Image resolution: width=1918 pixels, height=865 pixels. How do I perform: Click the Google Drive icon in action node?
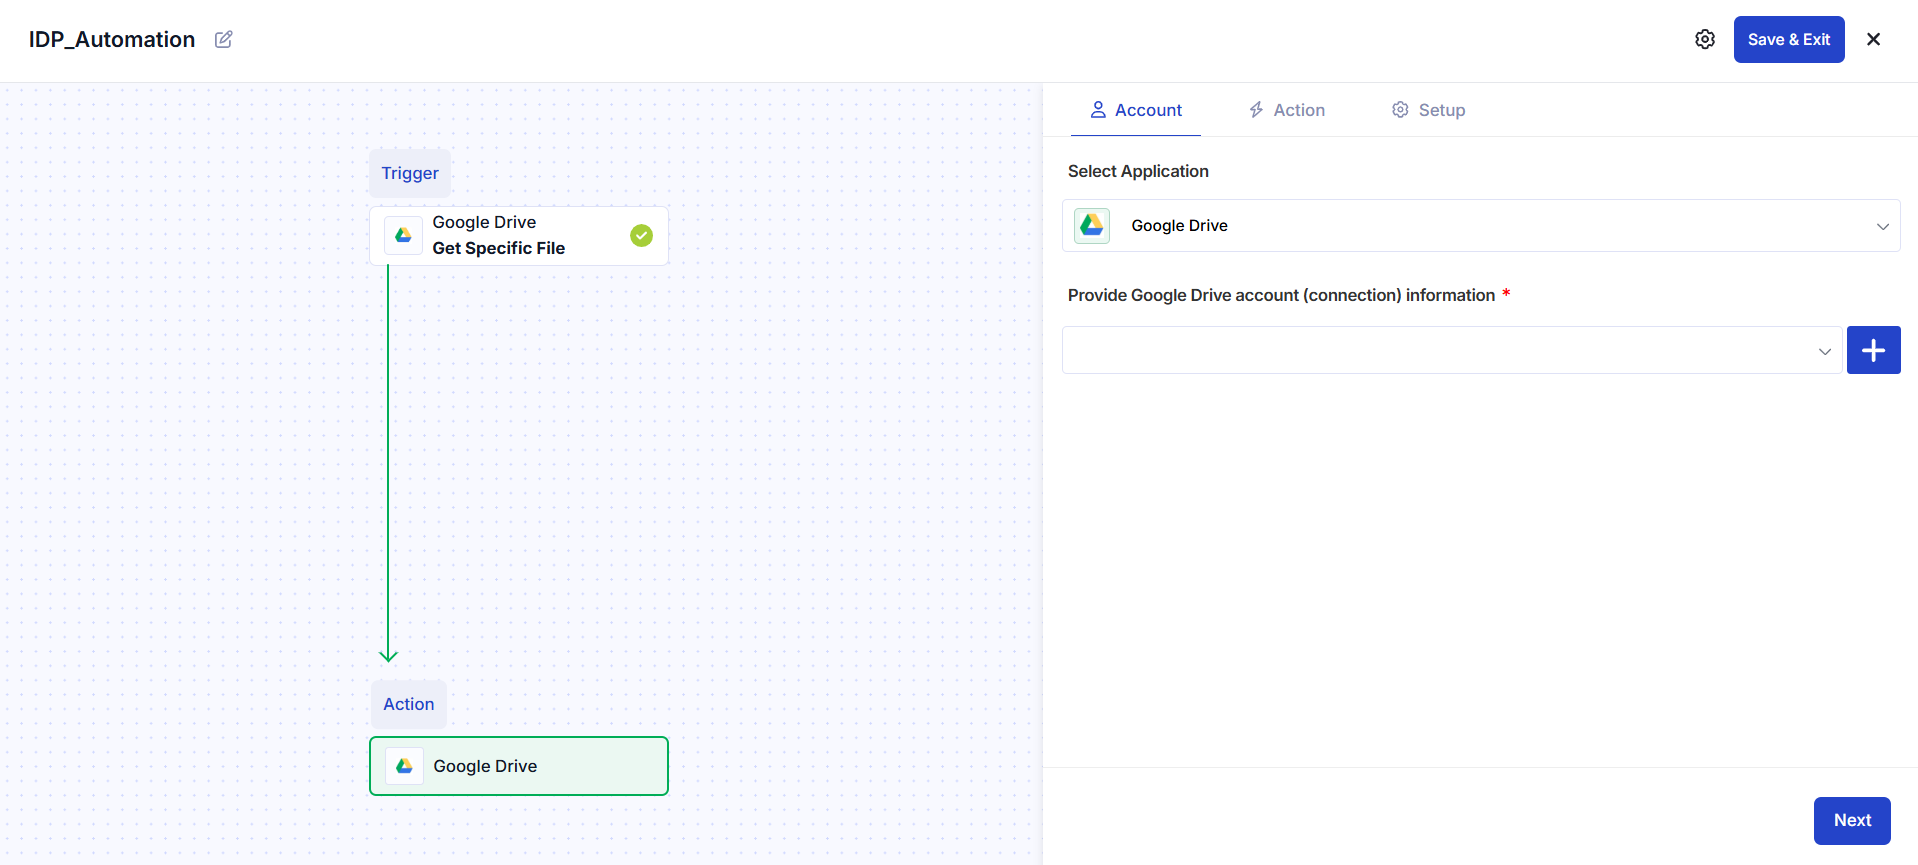coord(404,766)
